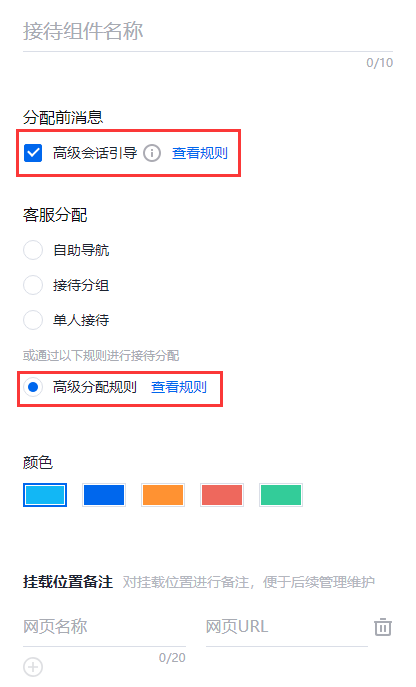
Task: Choose the orange color swatch
Action: click(163, 495)
